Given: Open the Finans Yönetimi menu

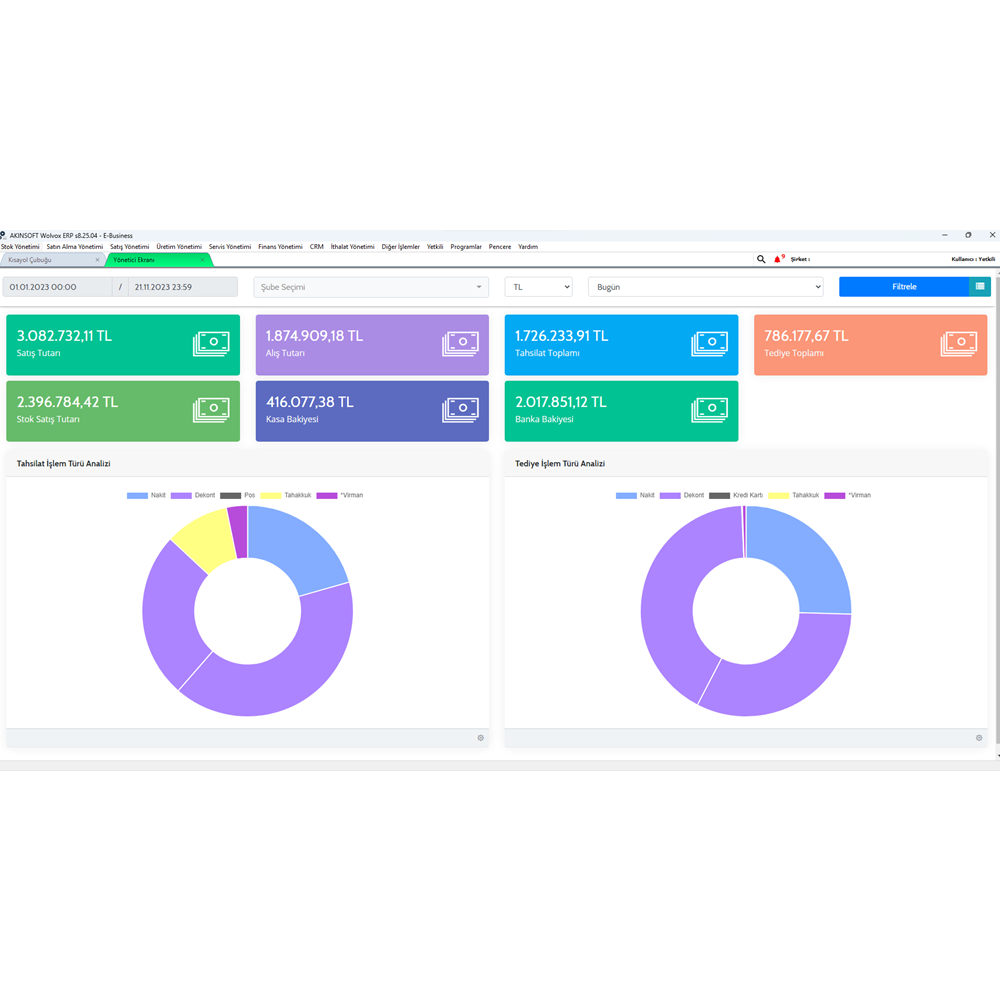Looking at the screenshot, I should [280, 246].
